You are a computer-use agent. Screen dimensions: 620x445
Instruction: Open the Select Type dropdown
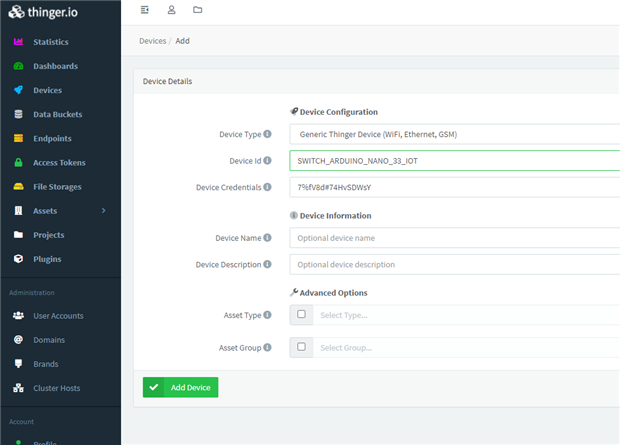[467, 315]
